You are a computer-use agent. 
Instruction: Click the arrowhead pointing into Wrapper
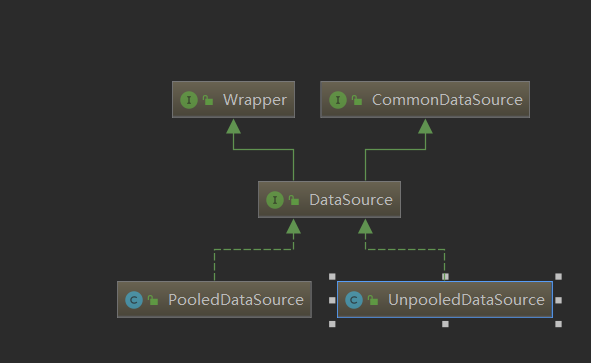pos(234,126)
